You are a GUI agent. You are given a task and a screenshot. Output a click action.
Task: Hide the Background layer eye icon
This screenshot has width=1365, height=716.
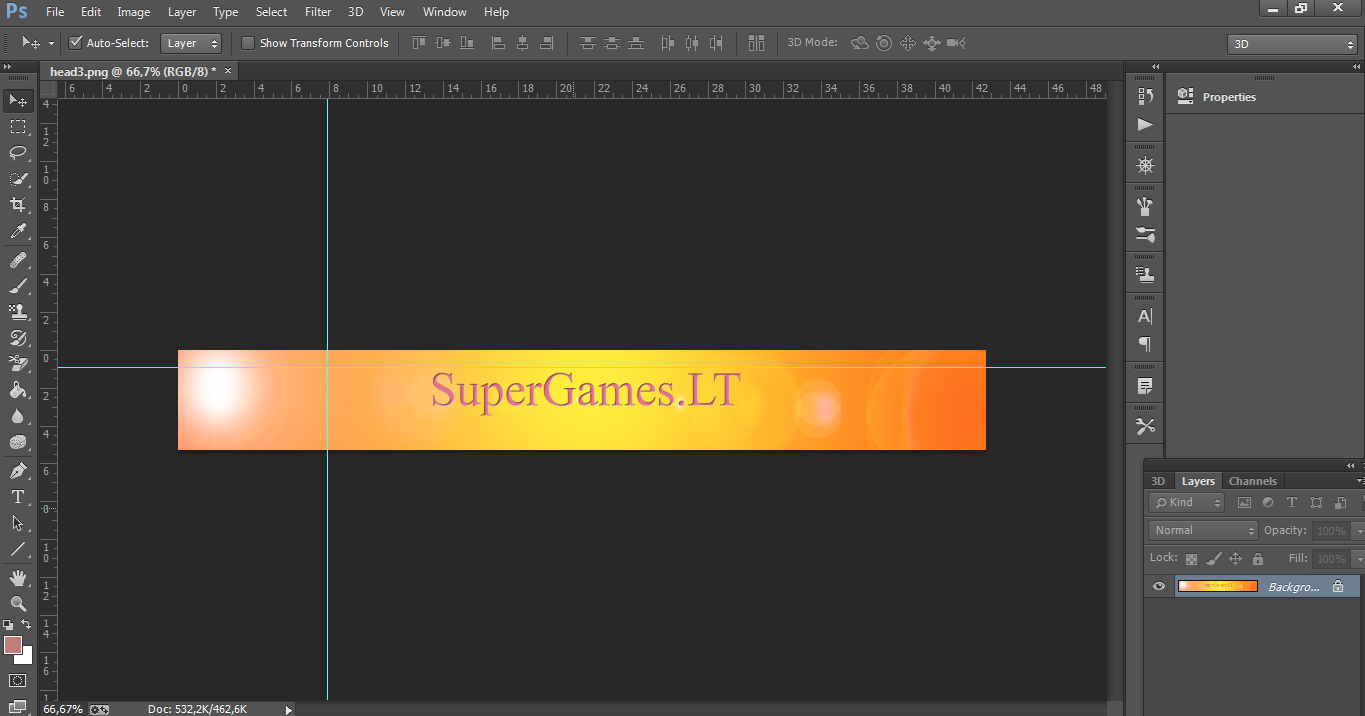click(x=1159, y=586)
